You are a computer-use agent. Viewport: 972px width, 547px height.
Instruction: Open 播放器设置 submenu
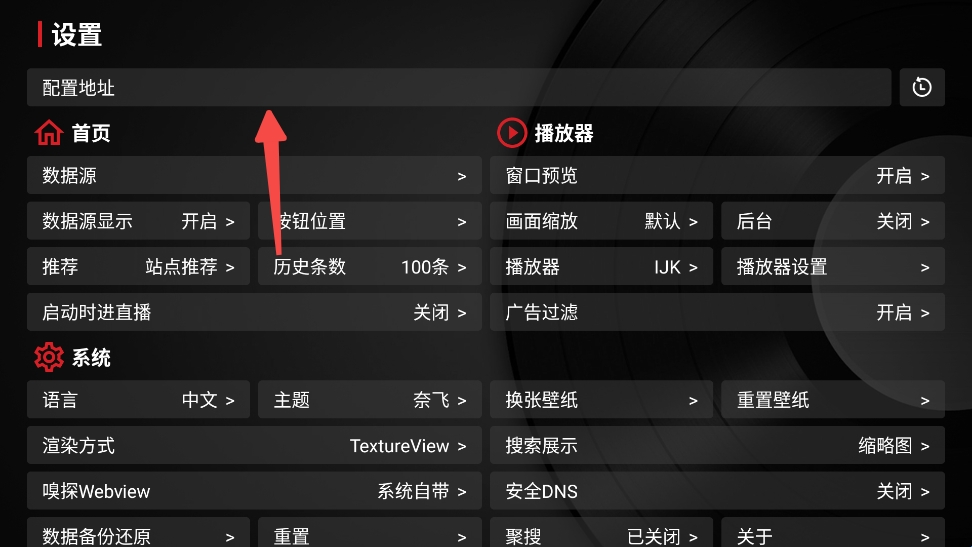pos(833,267)
